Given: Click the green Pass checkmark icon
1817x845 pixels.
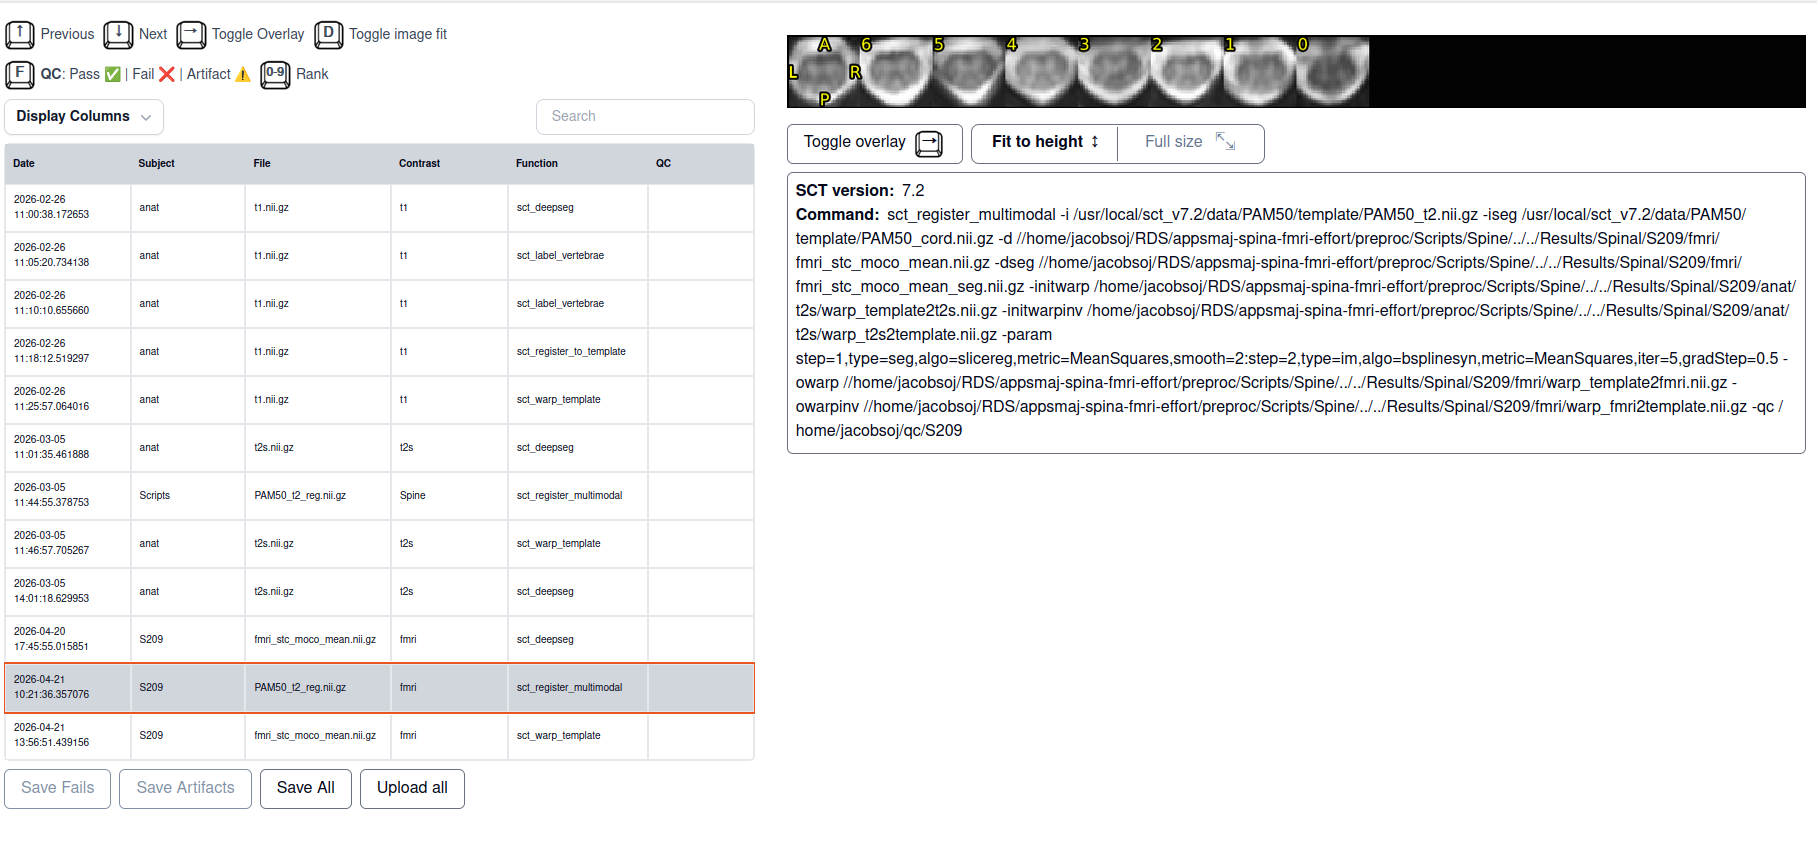Looking at the screenshot, I should pos(113,75).
